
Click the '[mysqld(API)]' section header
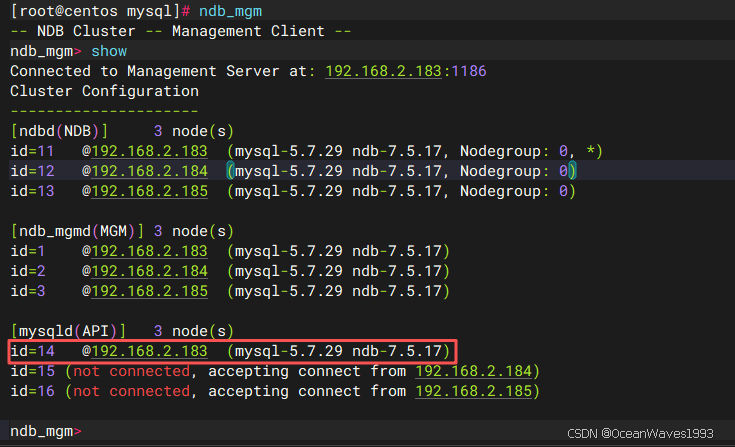pyautogui.click(x=68, y=332)
